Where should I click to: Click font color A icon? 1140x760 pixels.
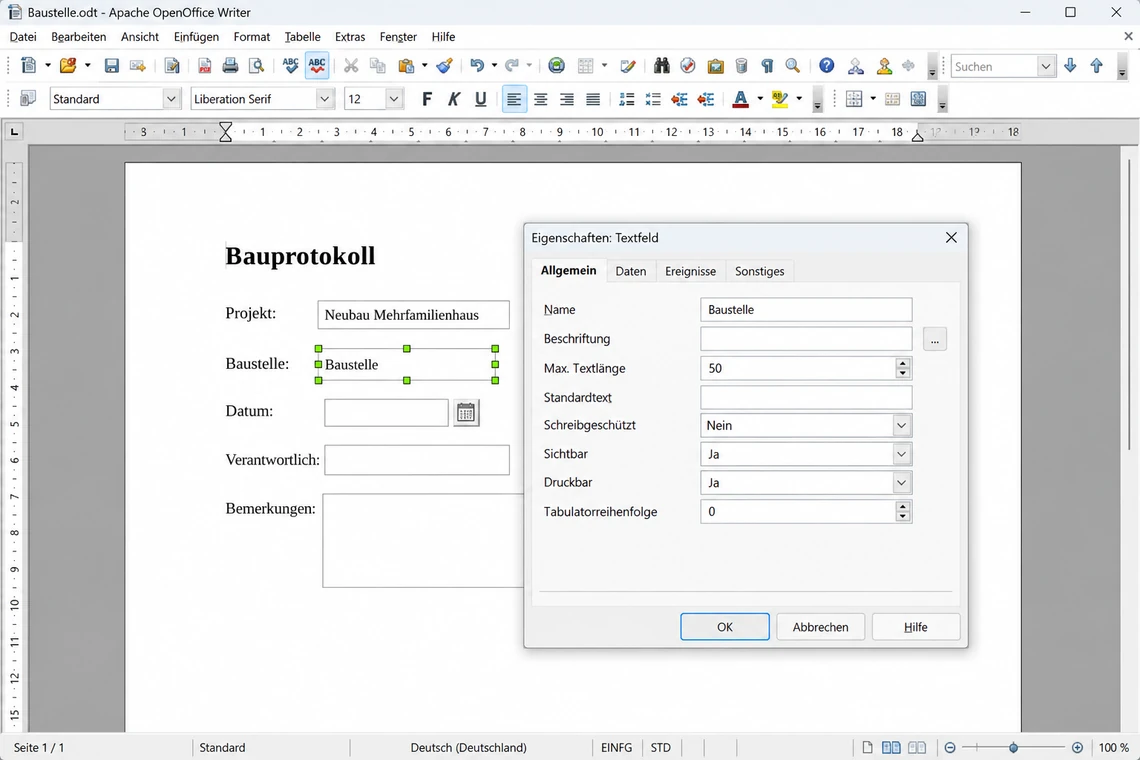[741, 99]
